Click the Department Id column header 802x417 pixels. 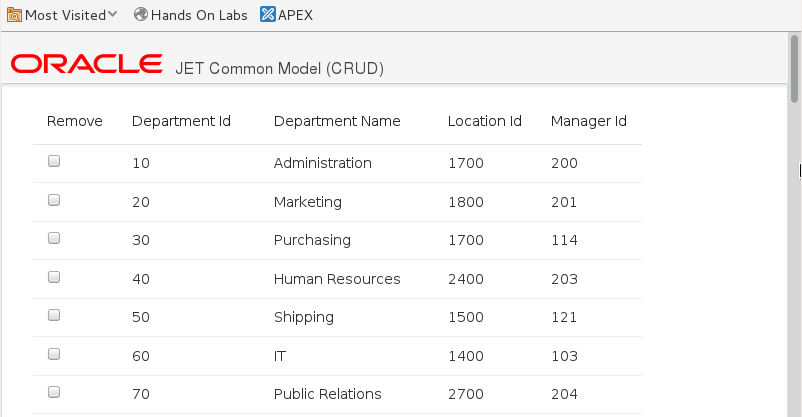click(x=181, y=121)
